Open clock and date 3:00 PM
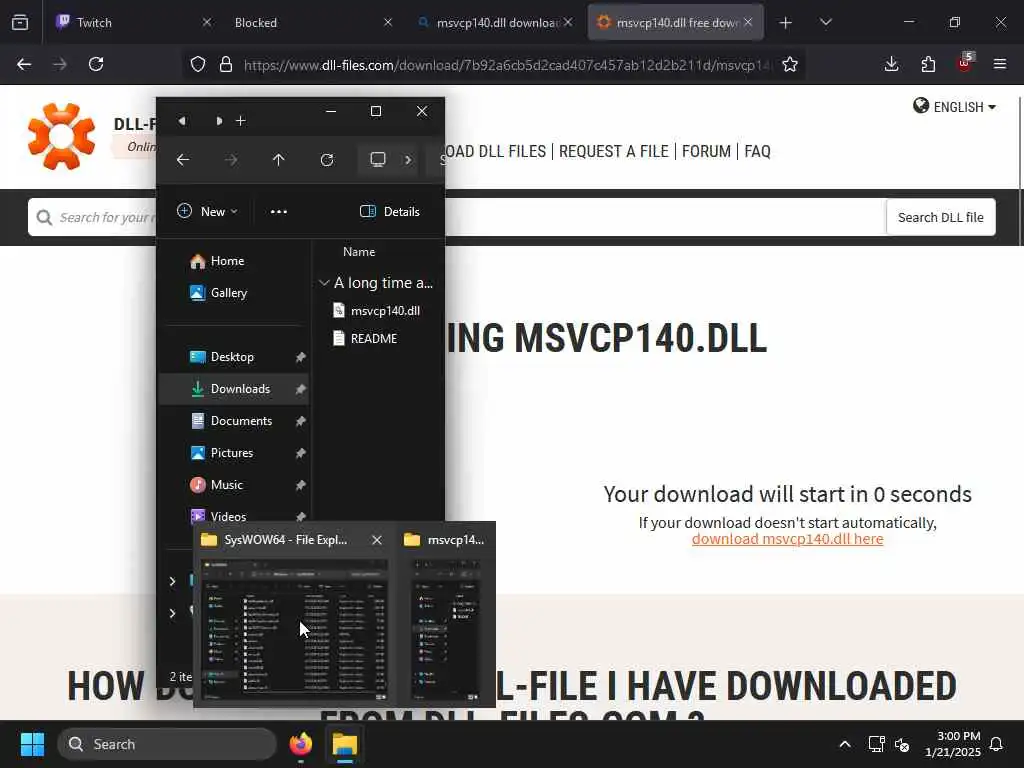The width and height of the screenshot is (1024, 768). [x=953, y=744]
